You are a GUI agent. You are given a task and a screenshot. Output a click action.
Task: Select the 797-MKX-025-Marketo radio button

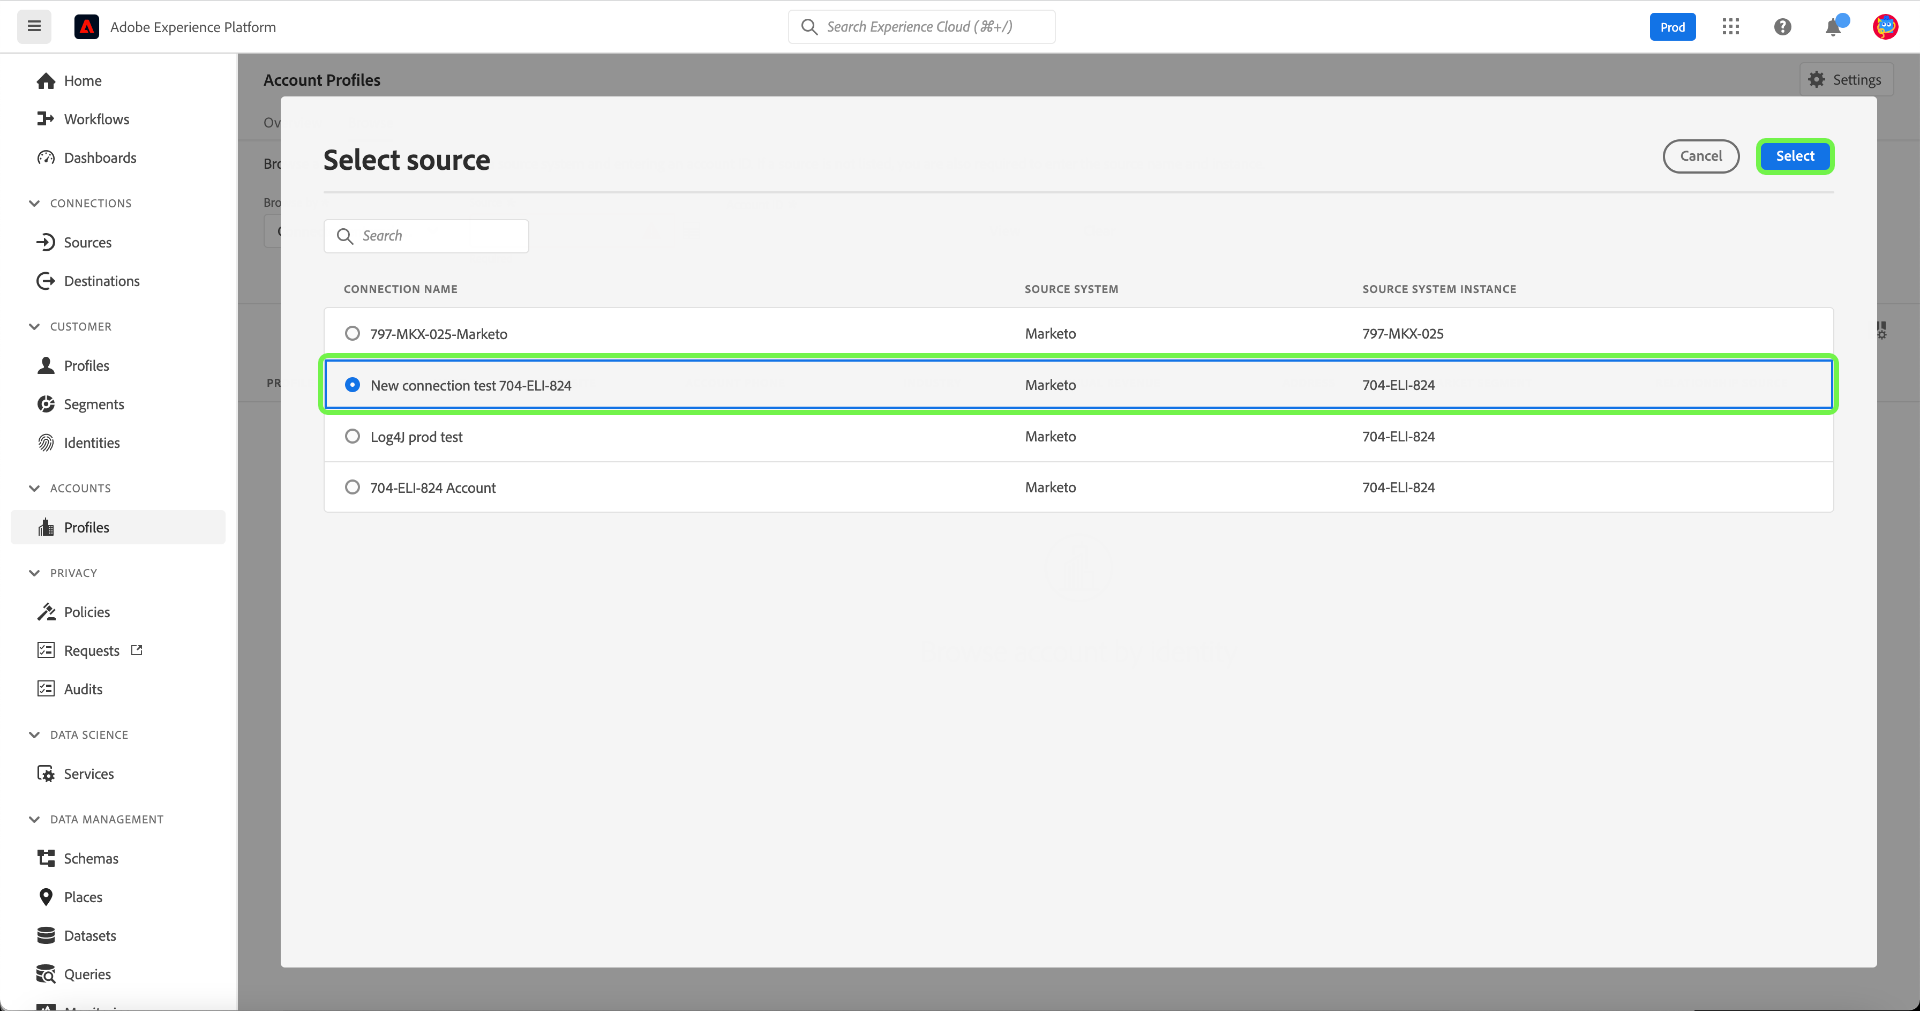(352, 334)
